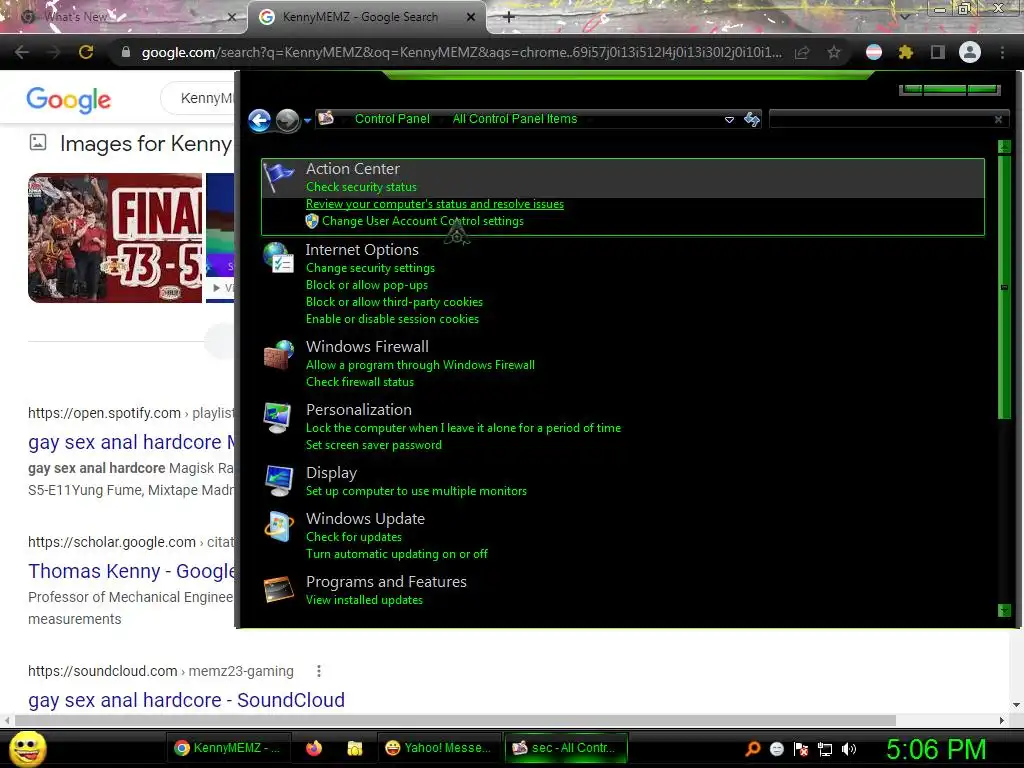Open the Windows Update icon
The width and height of the screenshot is (1024, 768).
click(x=279, y=526)
